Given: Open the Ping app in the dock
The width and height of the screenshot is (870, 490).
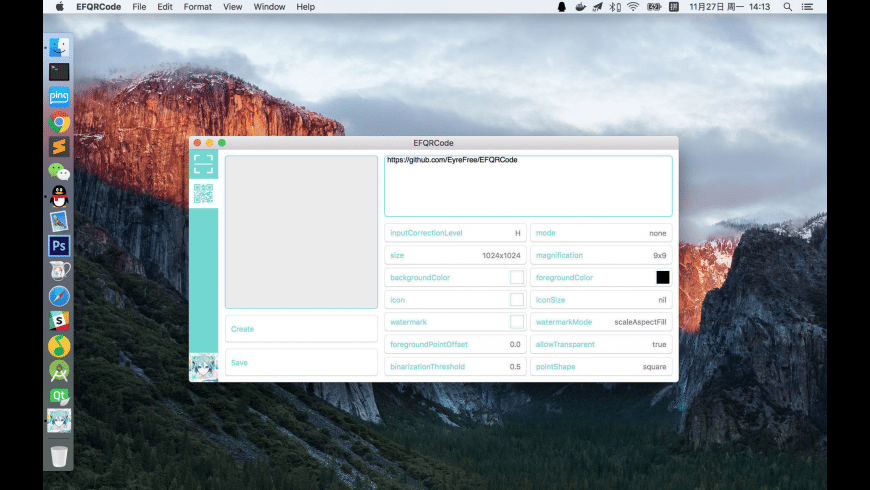Looking at the screenshot, I should [59, 97].
